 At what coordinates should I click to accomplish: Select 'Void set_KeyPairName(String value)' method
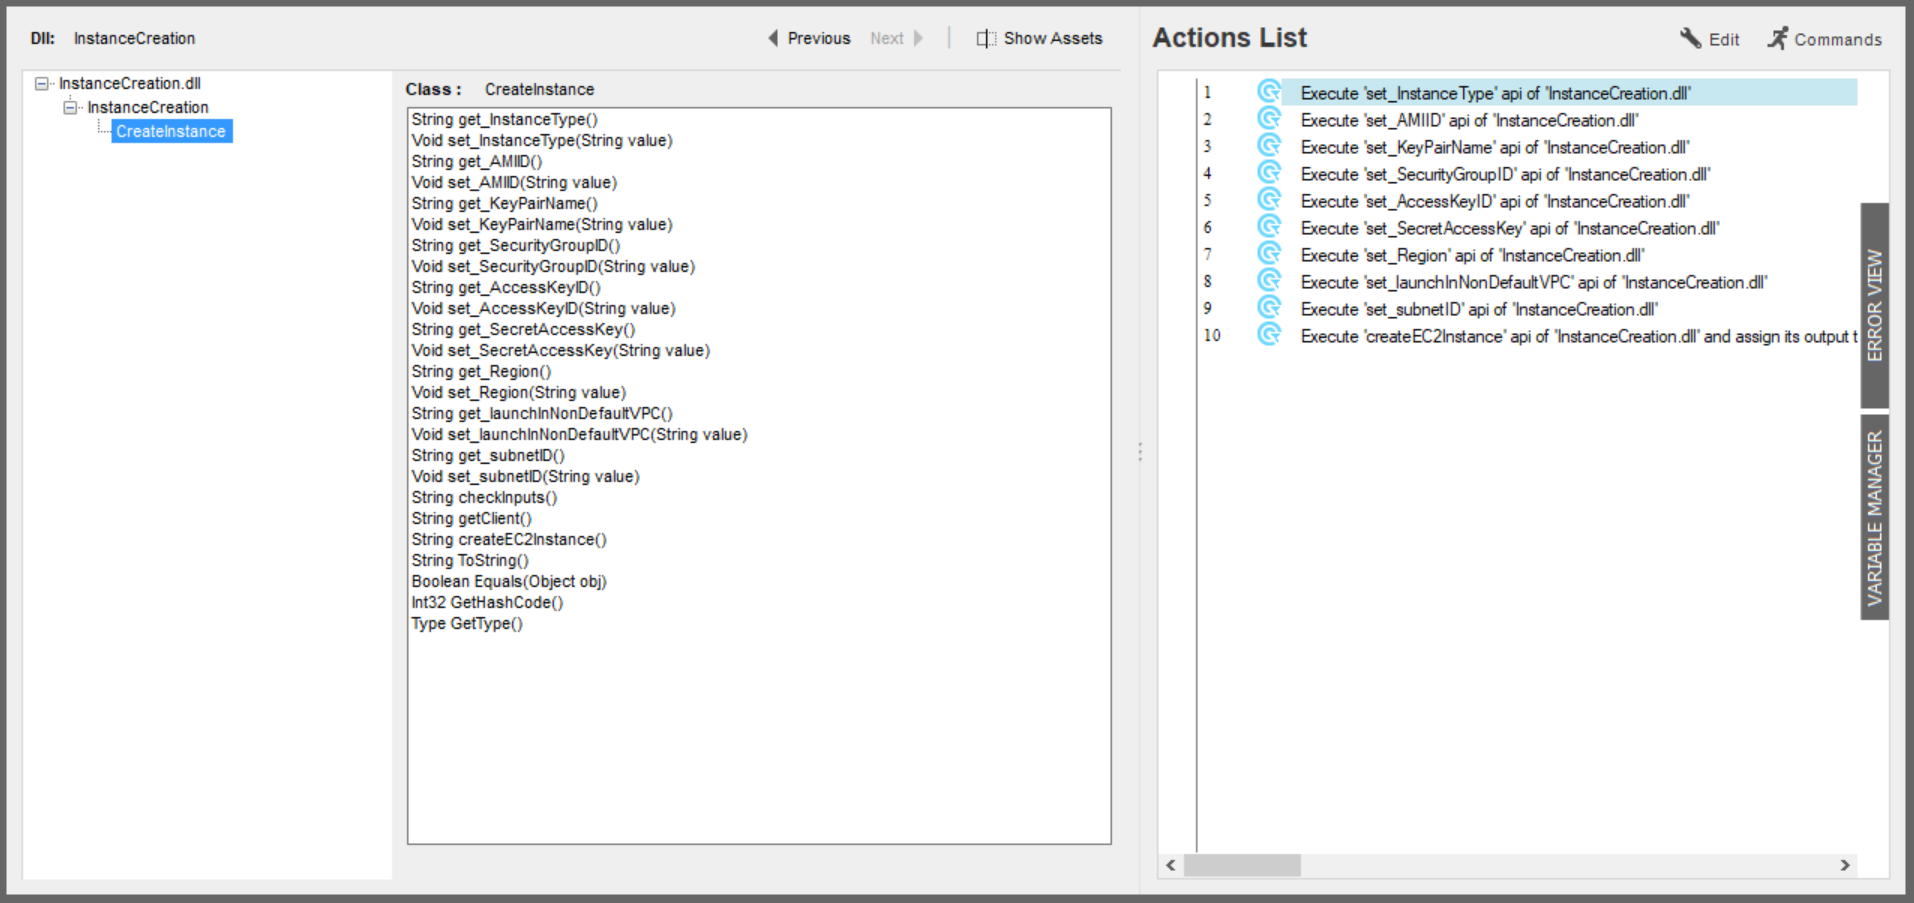pos(542,224)
